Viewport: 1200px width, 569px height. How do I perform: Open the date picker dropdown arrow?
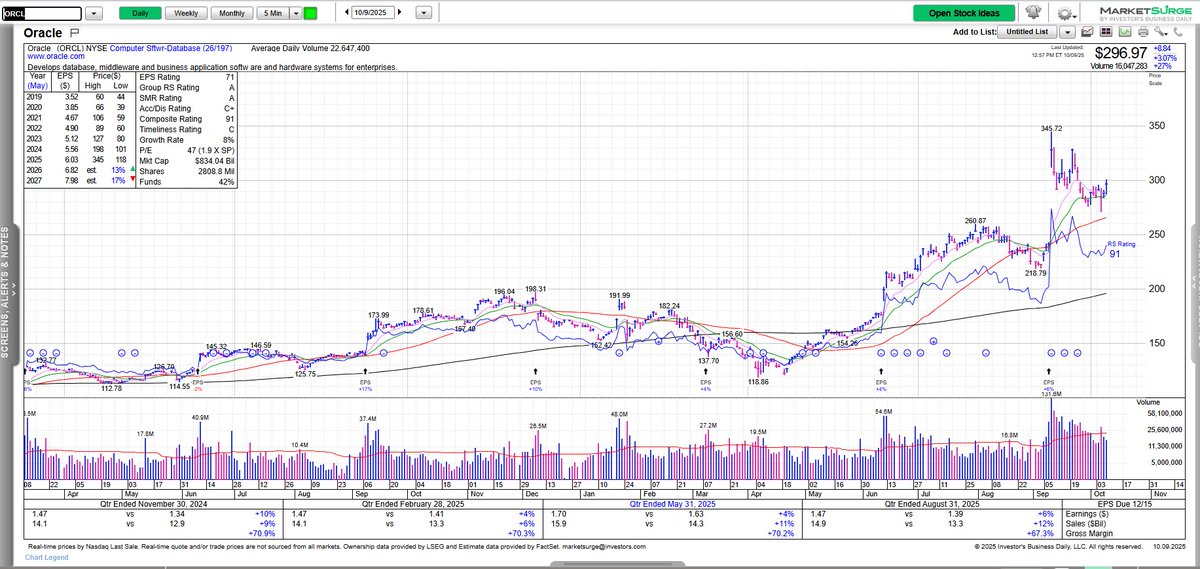[x=424, y=13]
